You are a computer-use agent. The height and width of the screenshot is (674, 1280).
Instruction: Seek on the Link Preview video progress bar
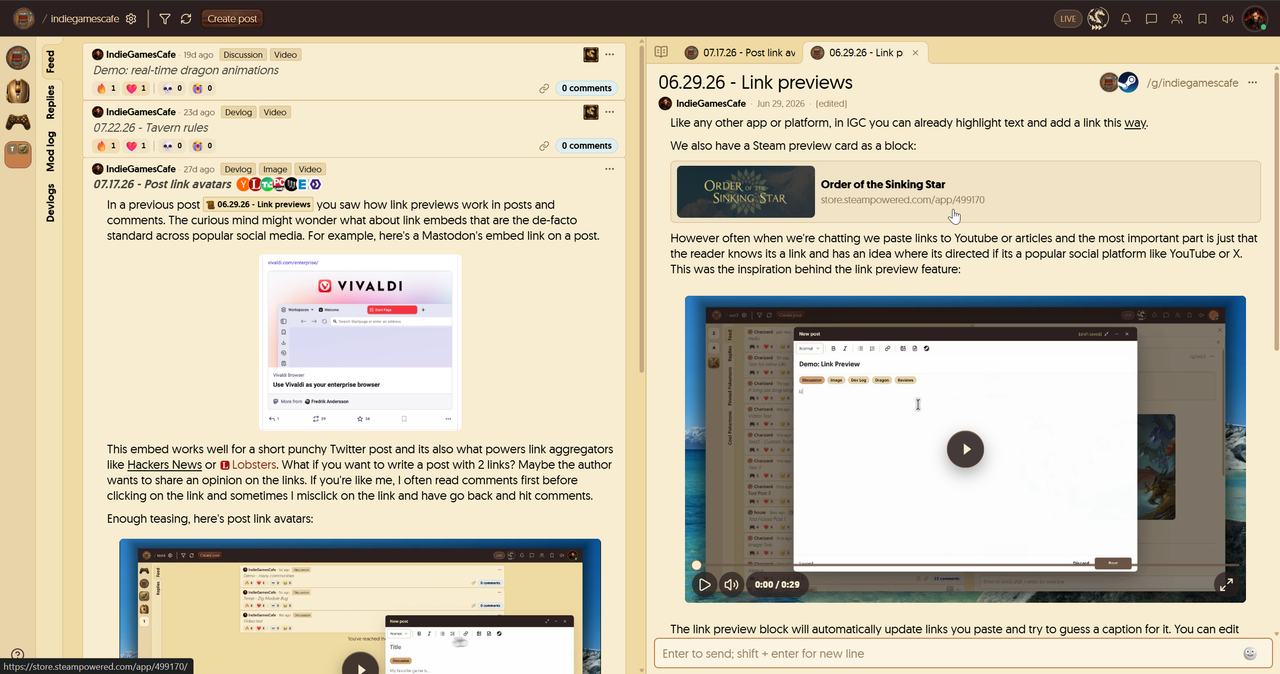[965, 565]
